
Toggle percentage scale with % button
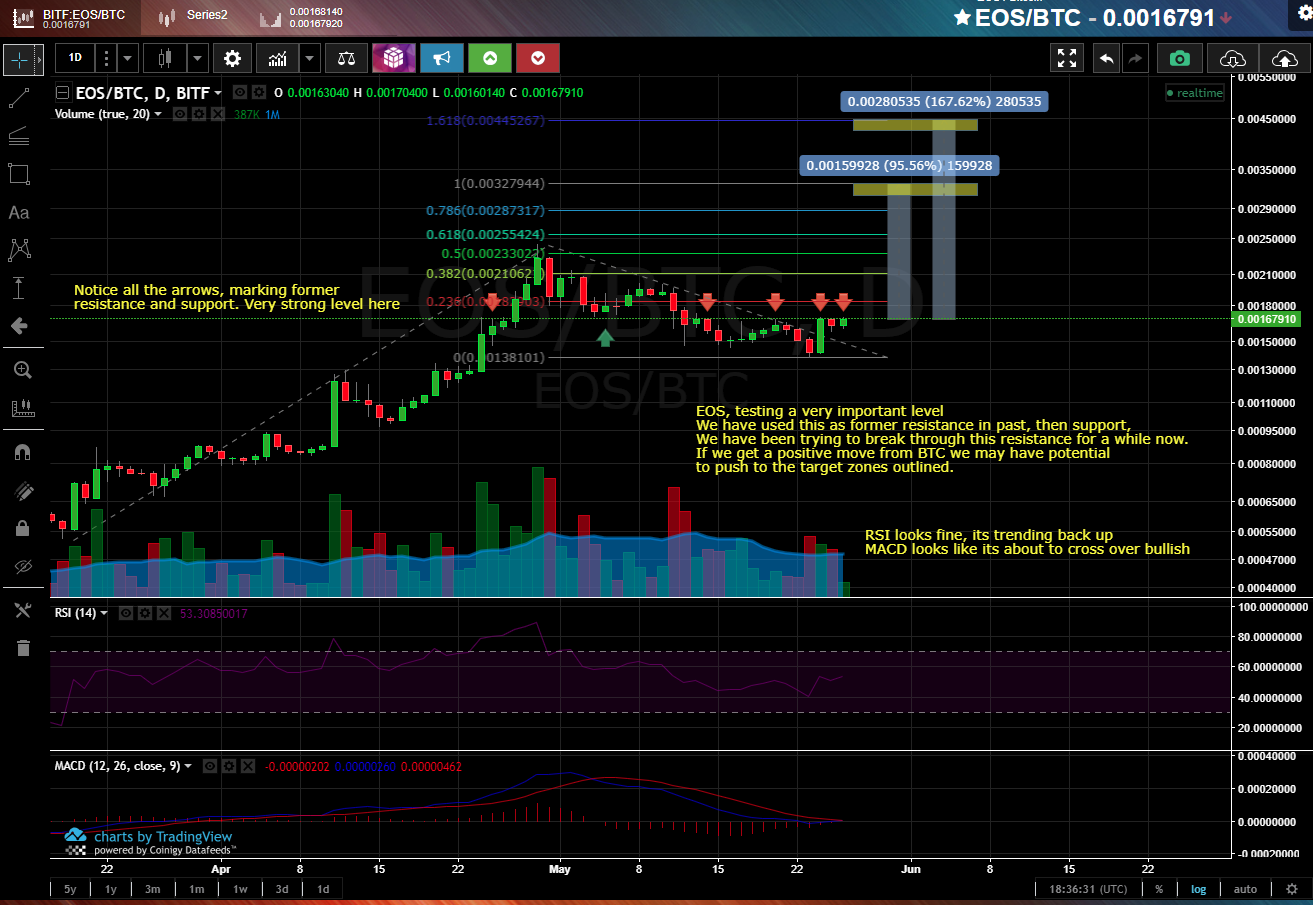coord(1159,889)
